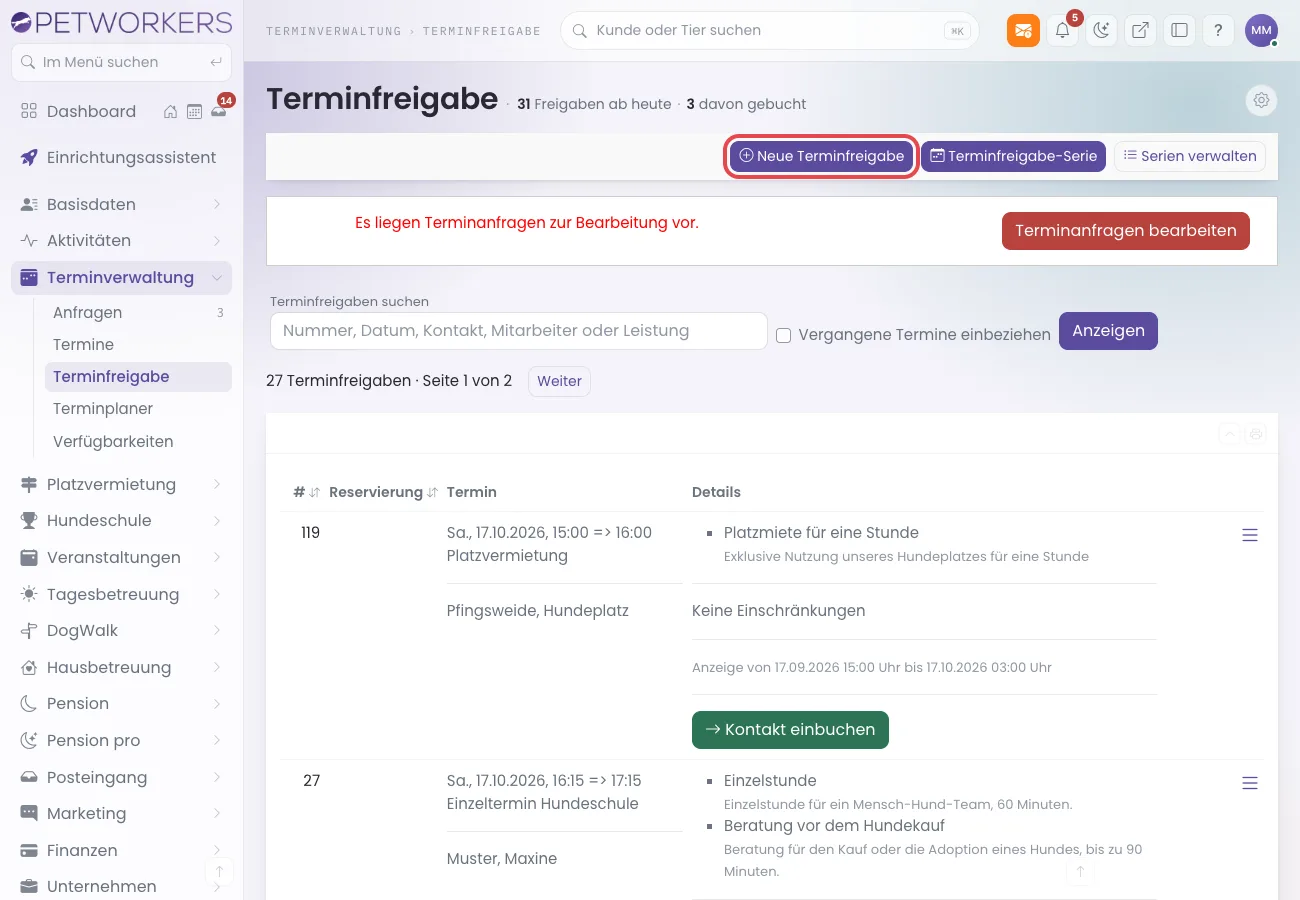1300x900 pixels.
Task: Click Kontakt einbuchen for reservation 119
Action: coord(790,730)
